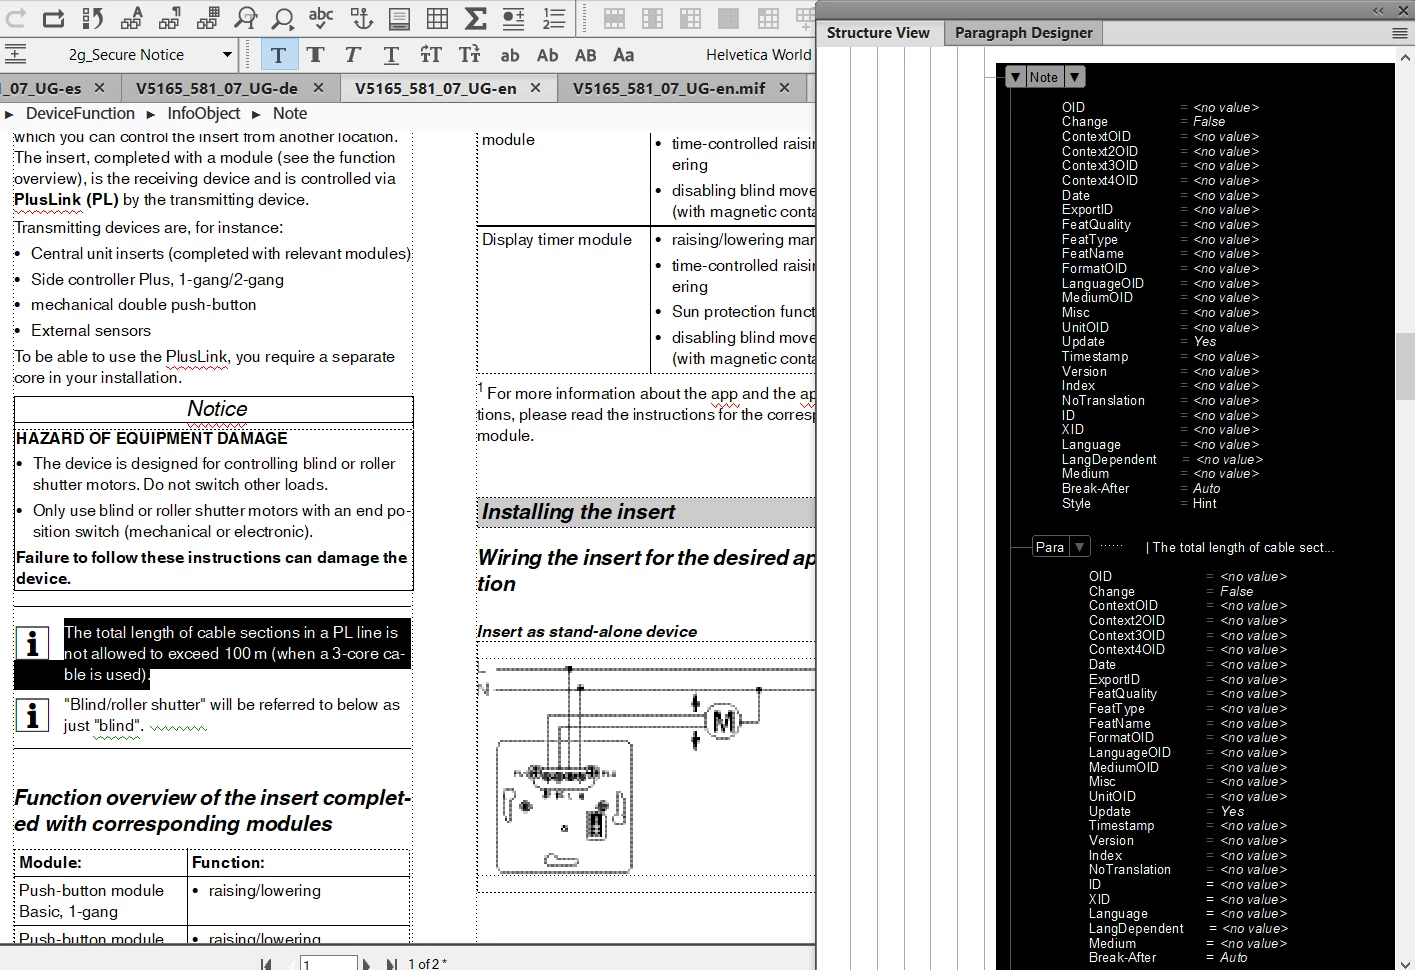This screenshot has height=970, width=1415.
Task: Toggle bold T formatting
Action: point(316,55)
